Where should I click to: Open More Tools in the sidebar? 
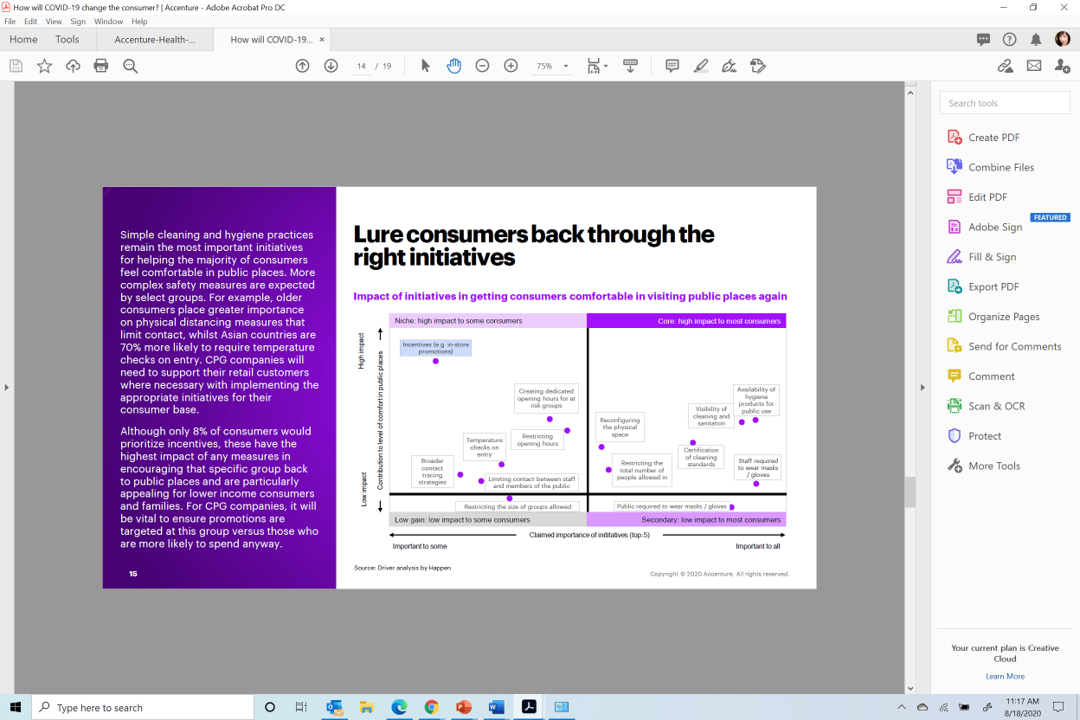click(994, 466)
